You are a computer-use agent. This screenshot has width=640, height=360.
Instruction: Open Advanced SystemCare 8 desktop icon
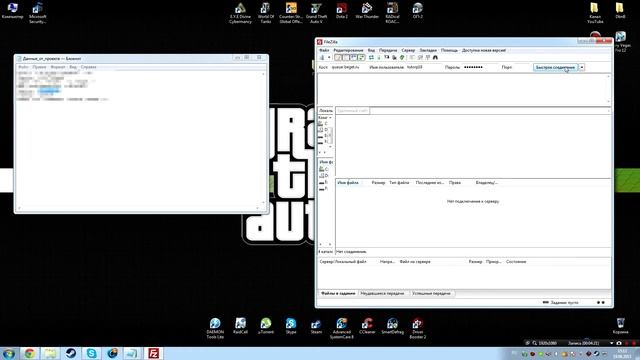click(x=342, y=328)
